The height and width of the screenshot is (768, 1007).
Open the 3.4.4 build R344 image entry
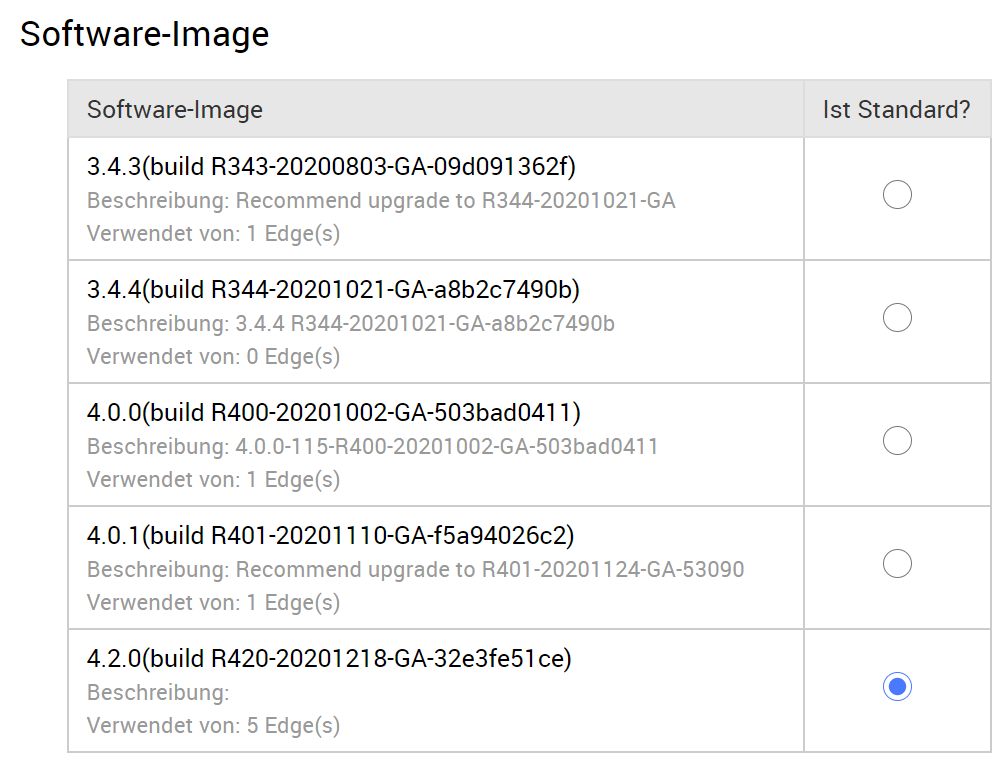pos(333,289)
